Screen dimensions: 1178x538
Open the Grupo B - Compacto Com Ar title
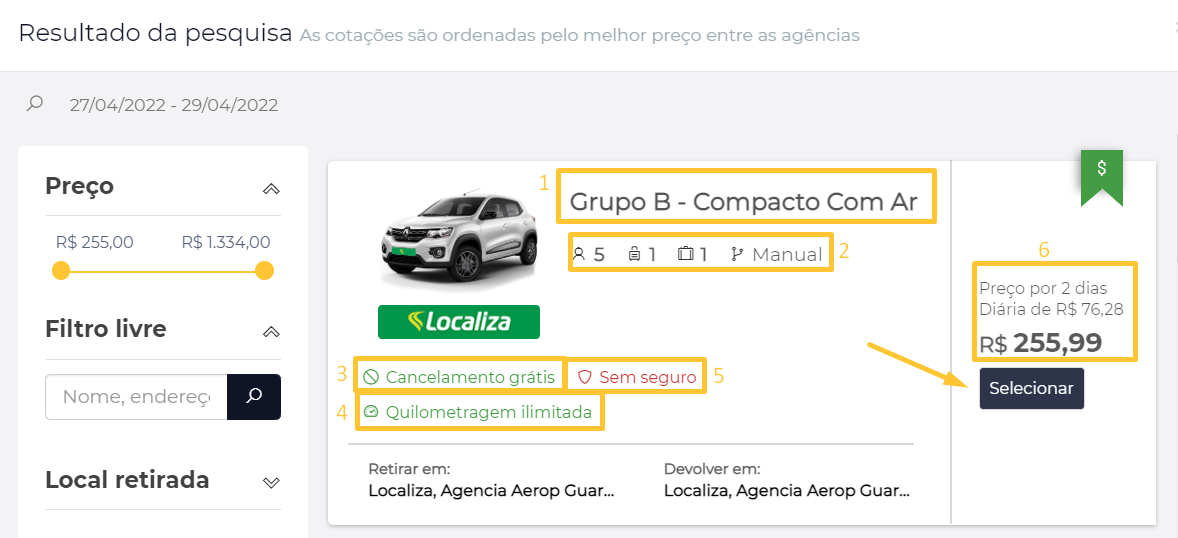click(744, 201)
